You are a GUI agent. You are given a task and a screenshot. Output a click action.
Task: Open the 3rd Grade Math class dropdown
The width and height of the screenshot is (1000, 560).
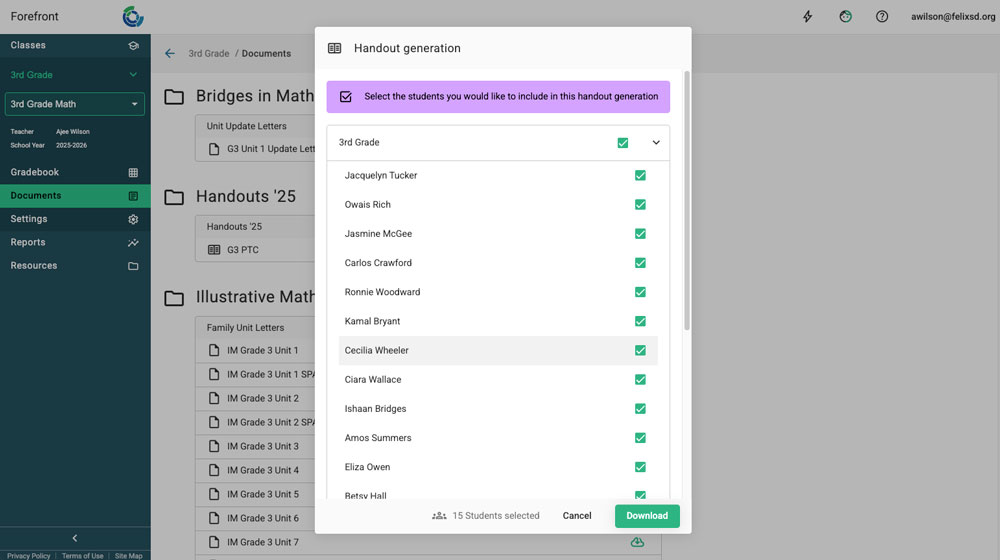click(x=75, y=104)
